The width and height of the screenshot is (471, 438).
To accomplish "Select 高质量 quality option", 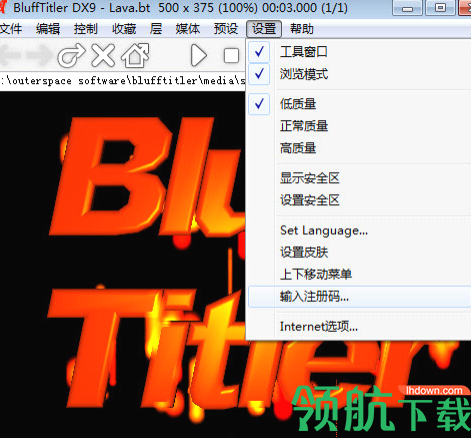I will coord(359,148).
